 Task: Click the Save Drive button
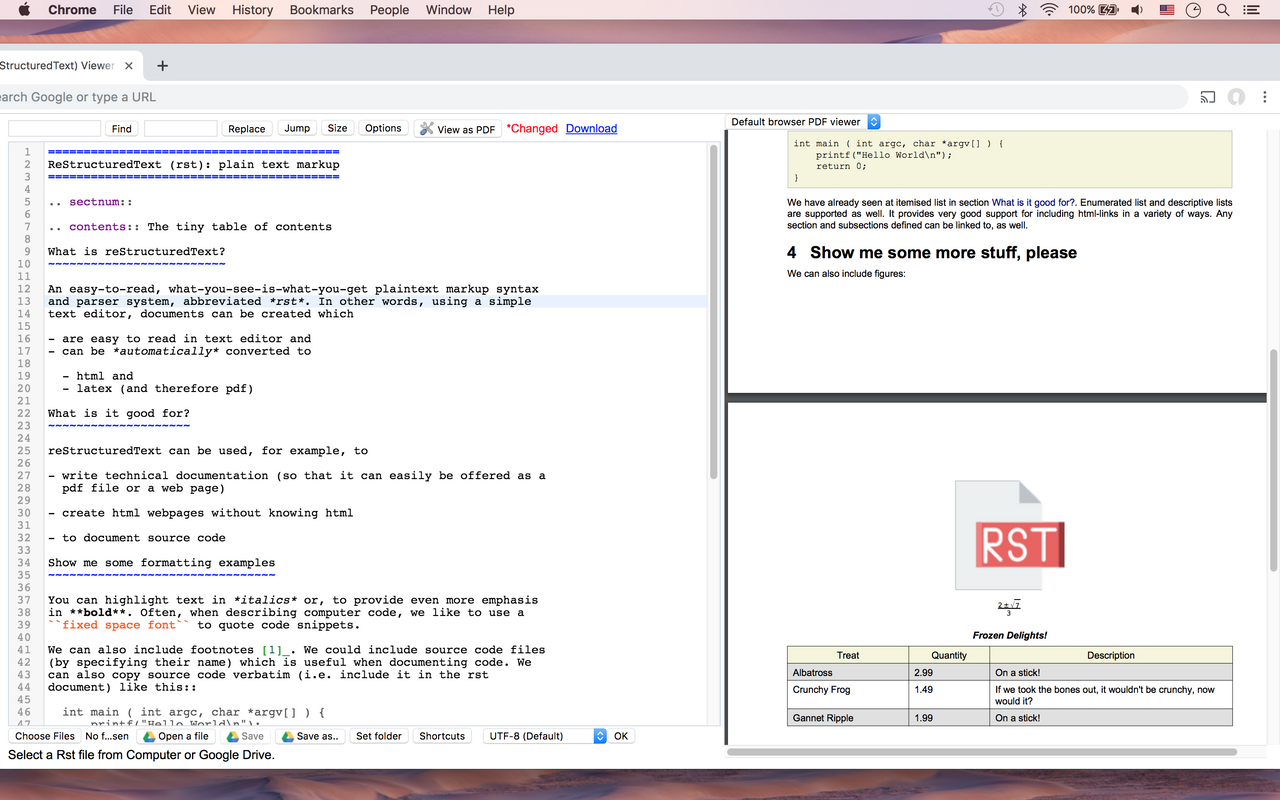click(x=245, y=736)
